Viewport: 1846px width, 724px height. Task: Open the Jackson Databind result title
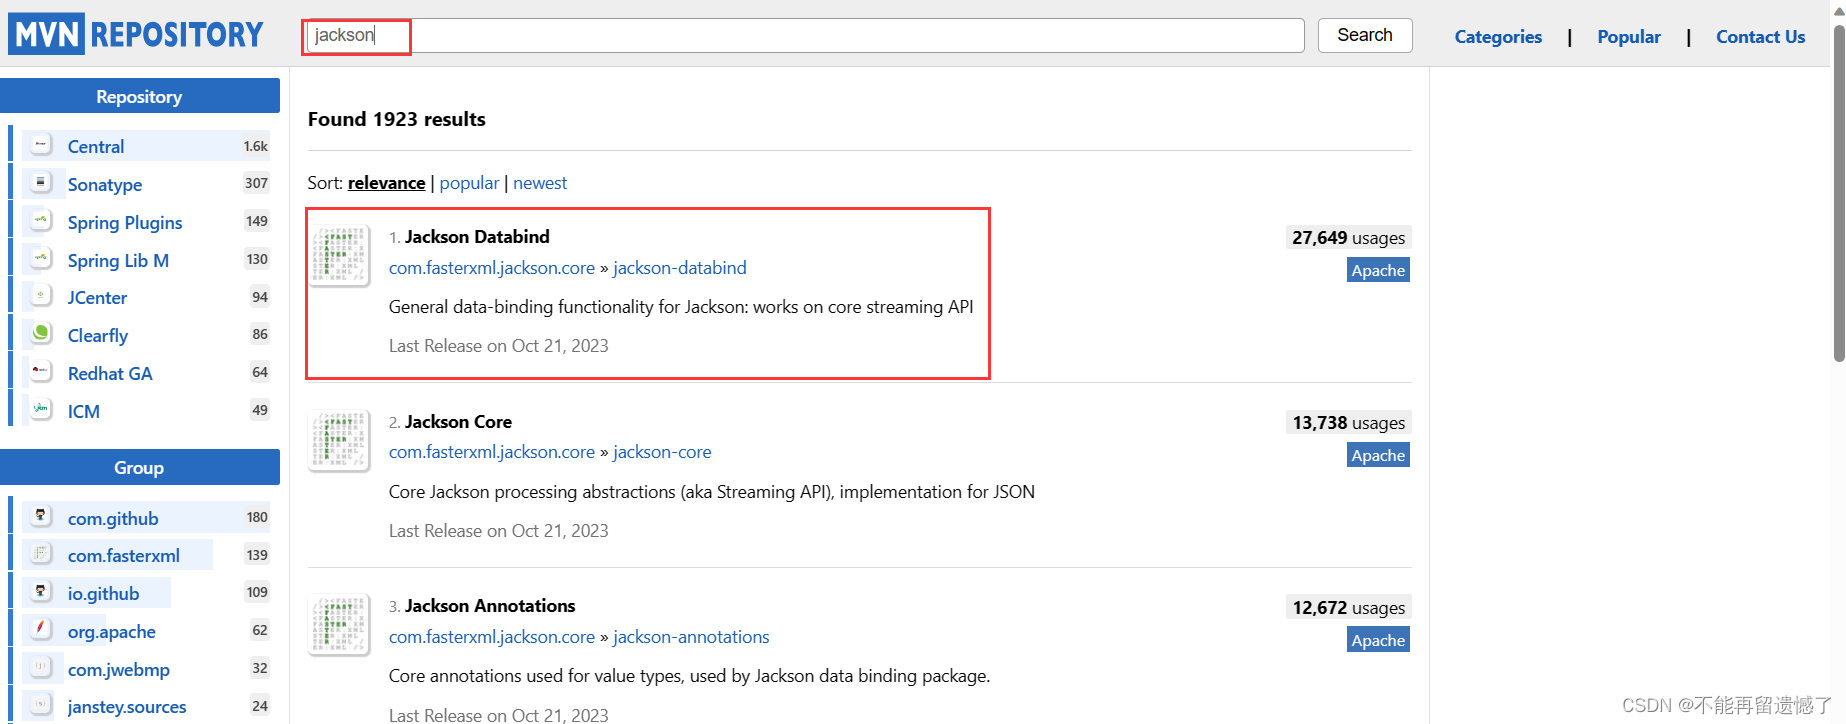pyautogui.click(x=477, y=237)
